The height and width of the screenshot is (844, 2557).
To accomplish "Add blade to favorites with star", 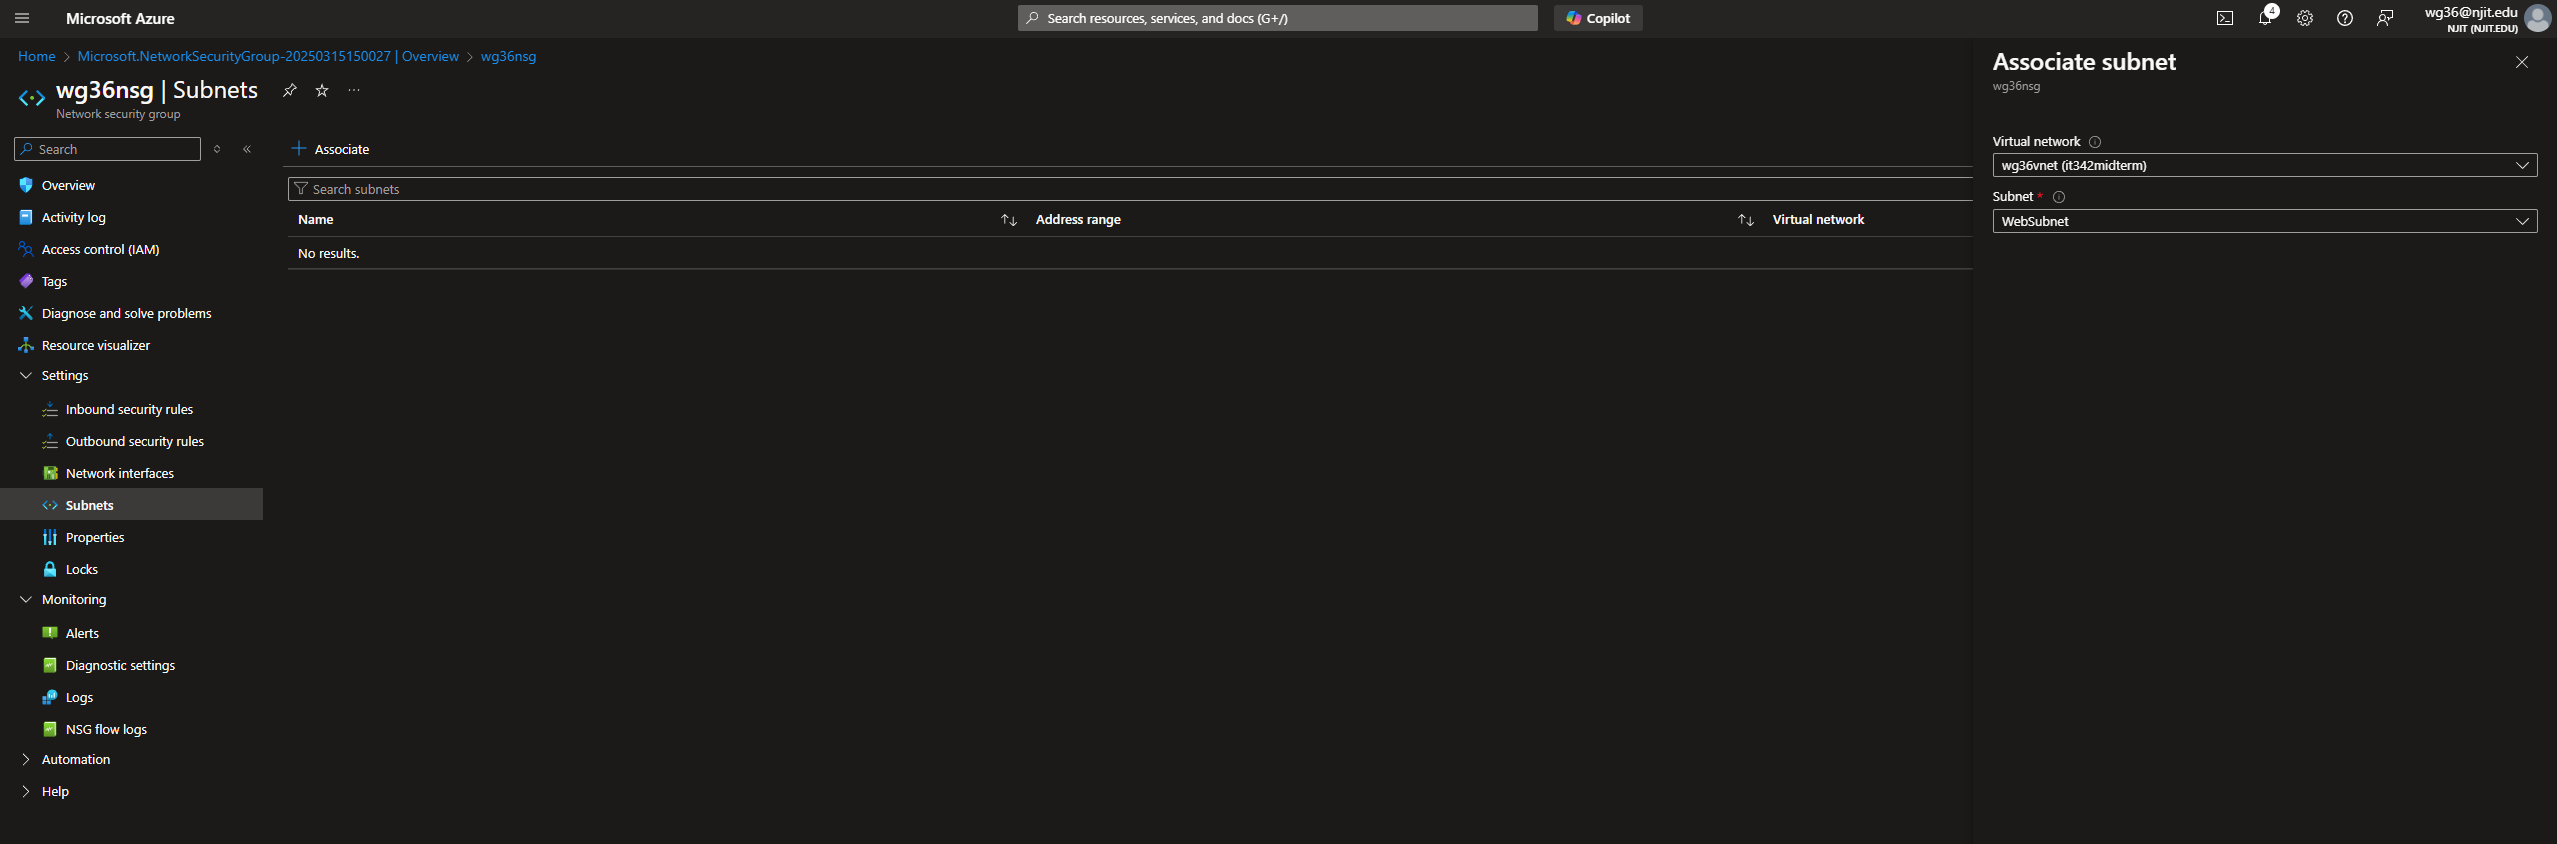I will click(322, 90).
